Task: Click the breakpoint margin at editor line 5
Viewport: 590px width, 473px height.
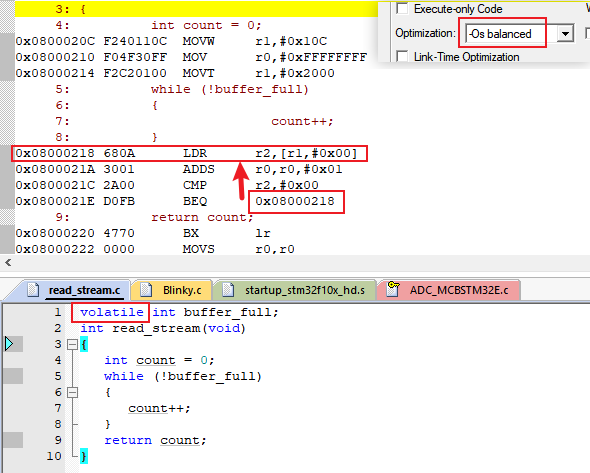Action: (13, 376)
